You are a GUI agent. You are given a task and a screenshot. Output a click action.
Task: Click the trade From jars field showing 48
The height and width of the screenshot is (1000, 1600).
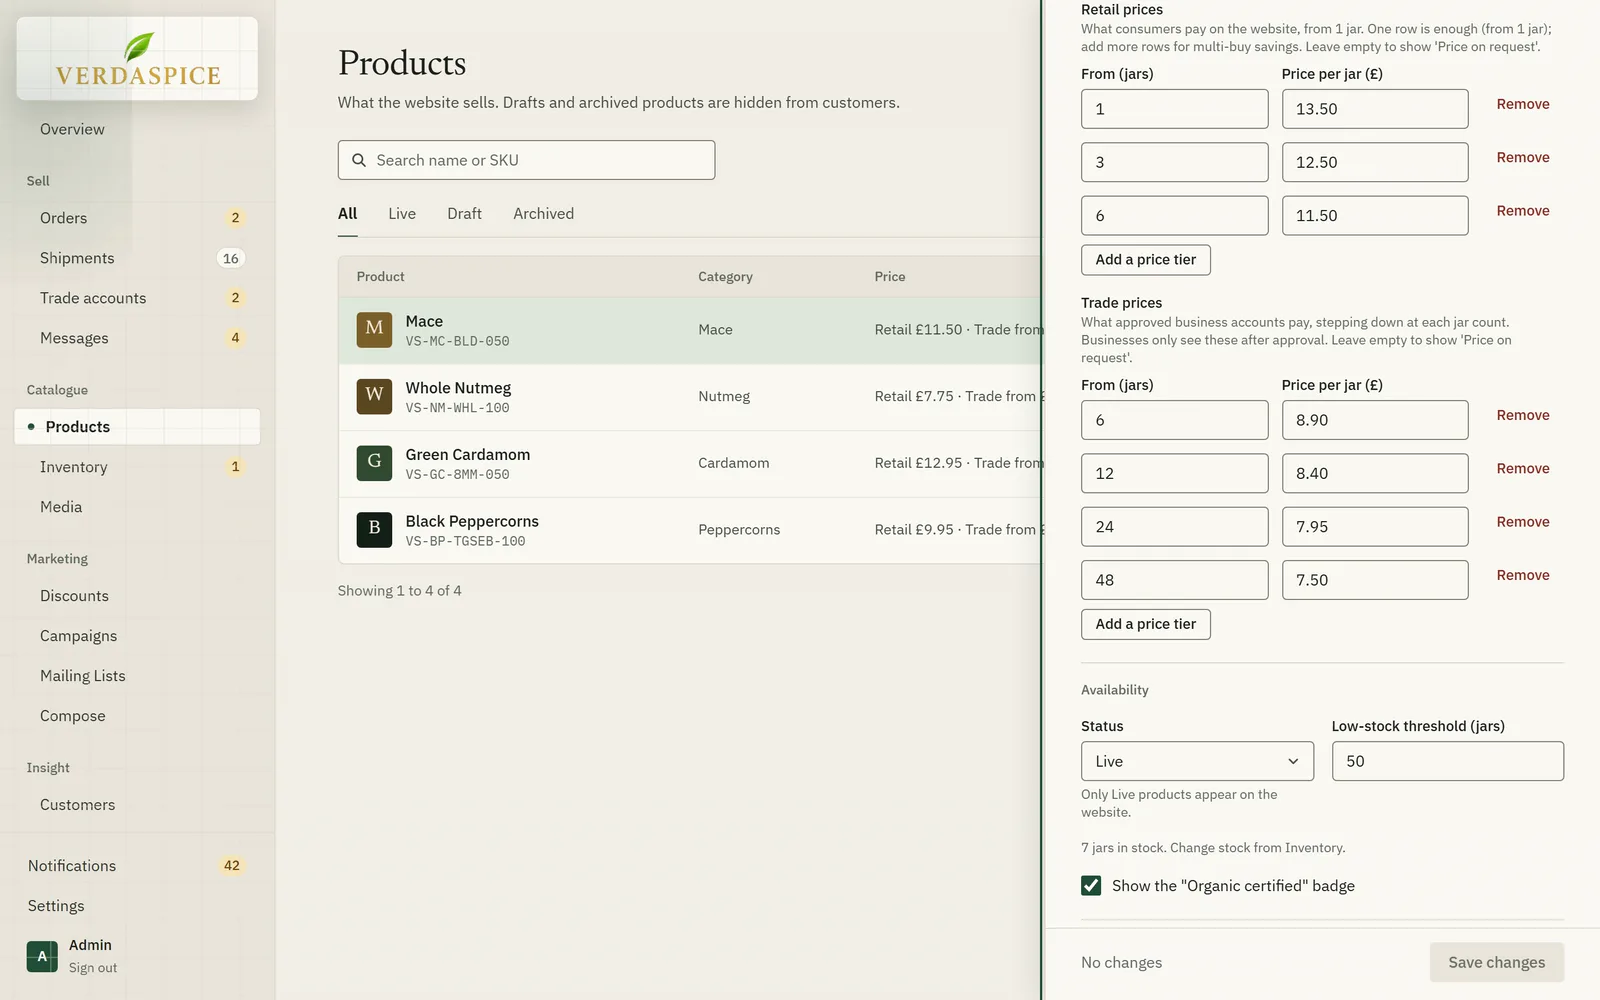point(1174,580)
